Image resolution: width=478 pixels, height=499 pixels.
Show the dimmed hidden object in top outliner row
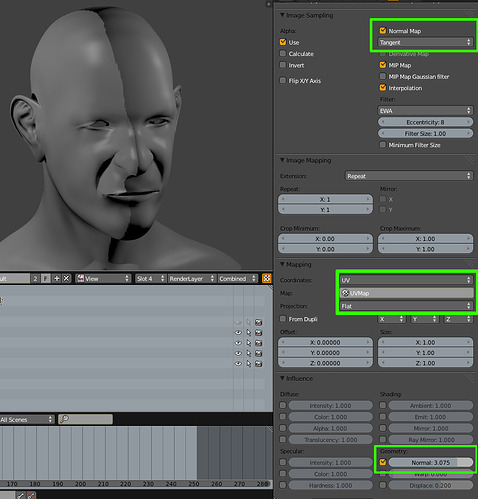[x=238, y=322]
